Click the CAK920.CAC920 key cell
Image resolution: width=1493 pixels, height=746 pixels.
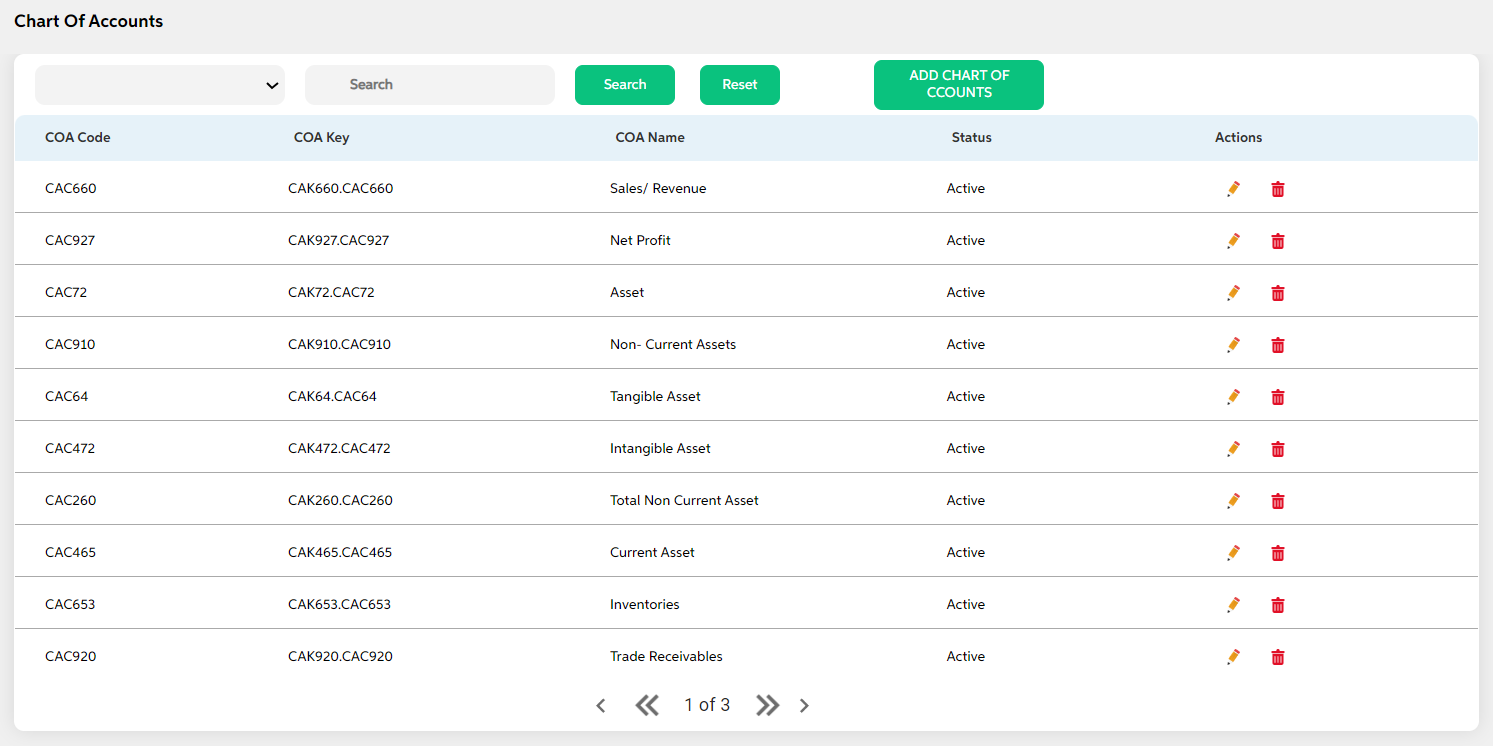click(341, 657)
